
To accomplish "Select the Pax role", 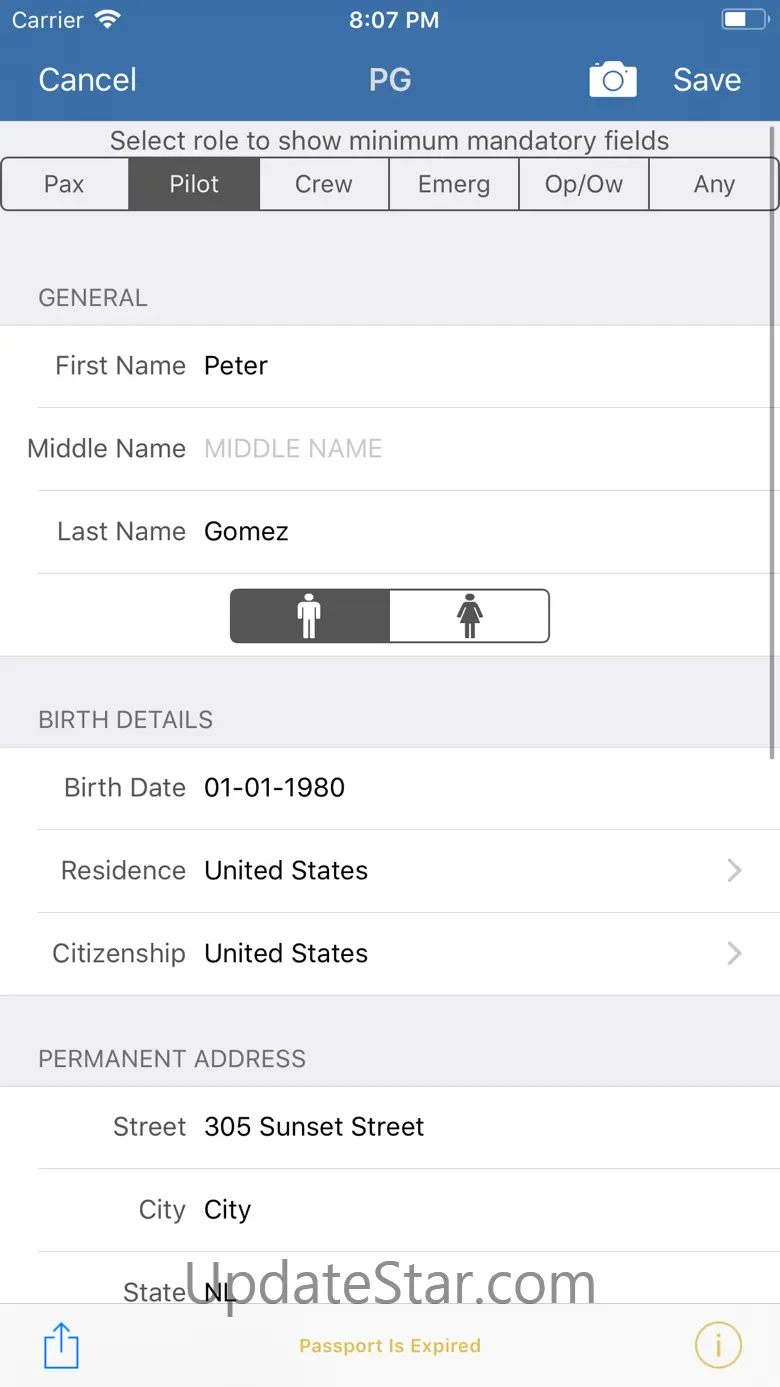I will point(65,184).
